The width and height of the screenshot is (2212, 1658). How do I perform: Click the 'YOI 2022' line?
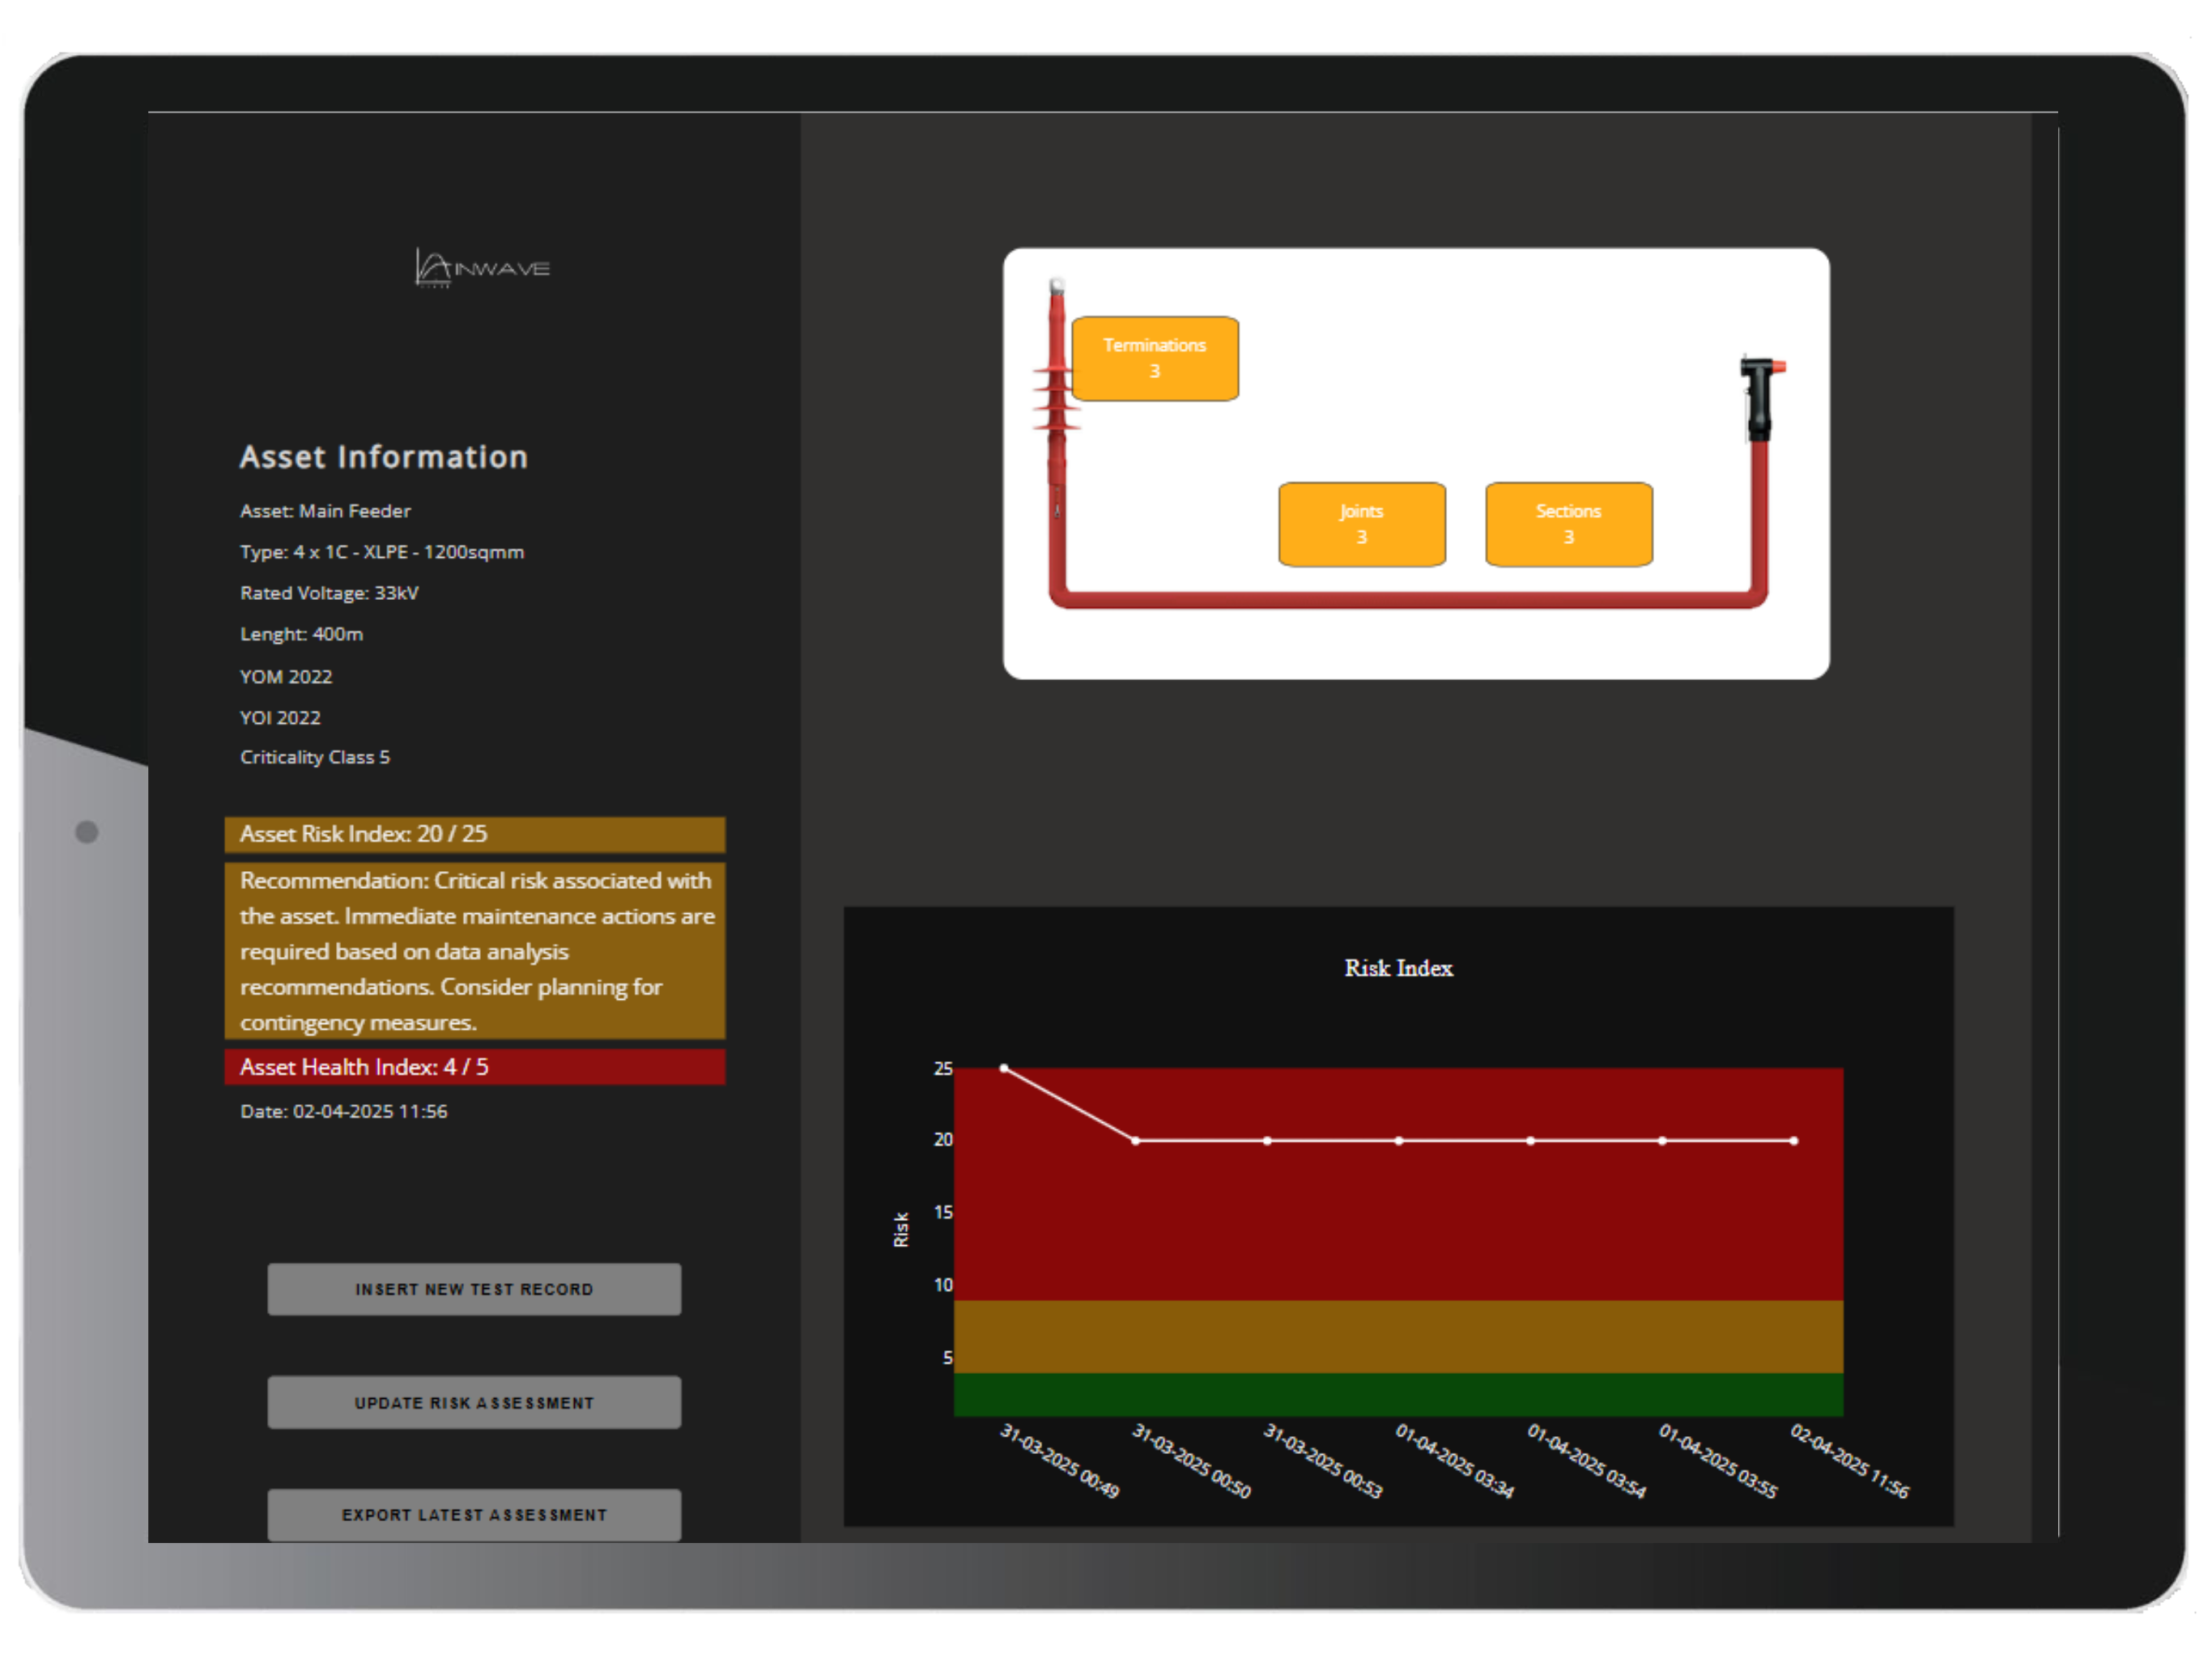tap(281, 718)
